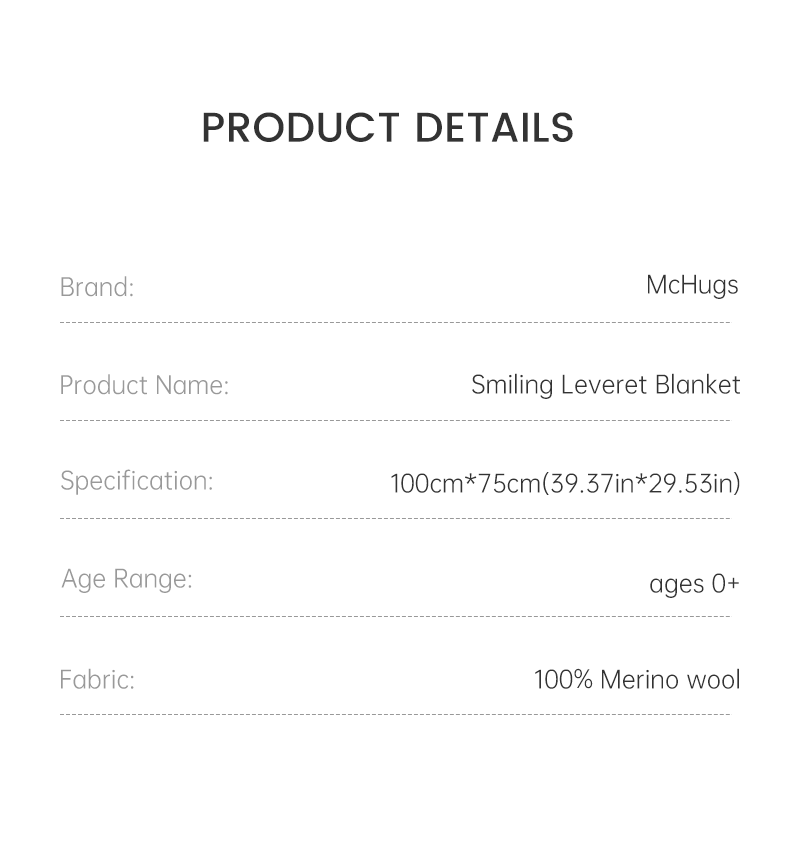Click the dashed line under Fabric row

coord(395,715)
